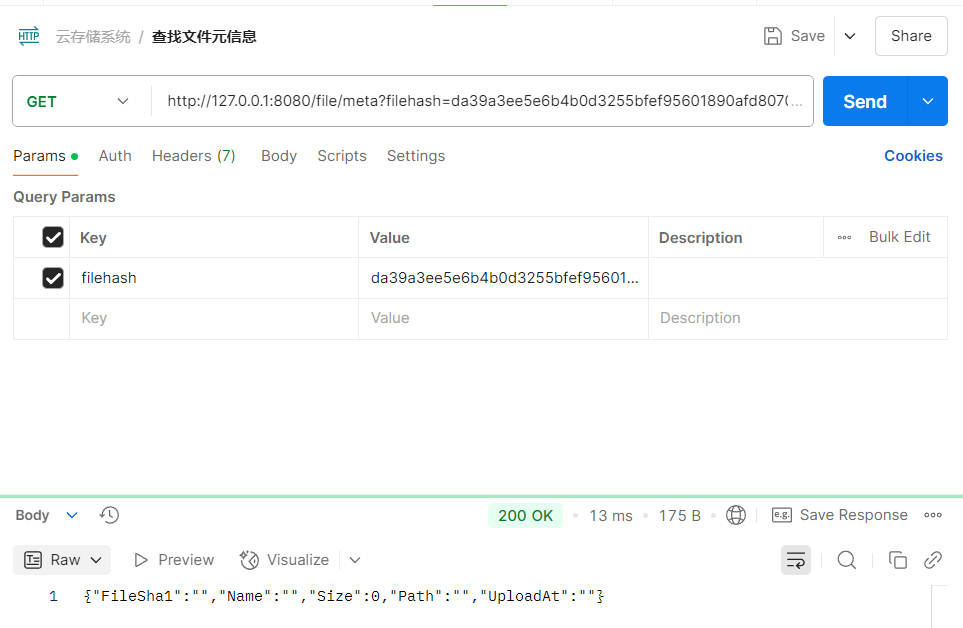This screenshot has height=628, width=963.
Task: Toggle the select-all params checkbox
Action: [53, 237]
